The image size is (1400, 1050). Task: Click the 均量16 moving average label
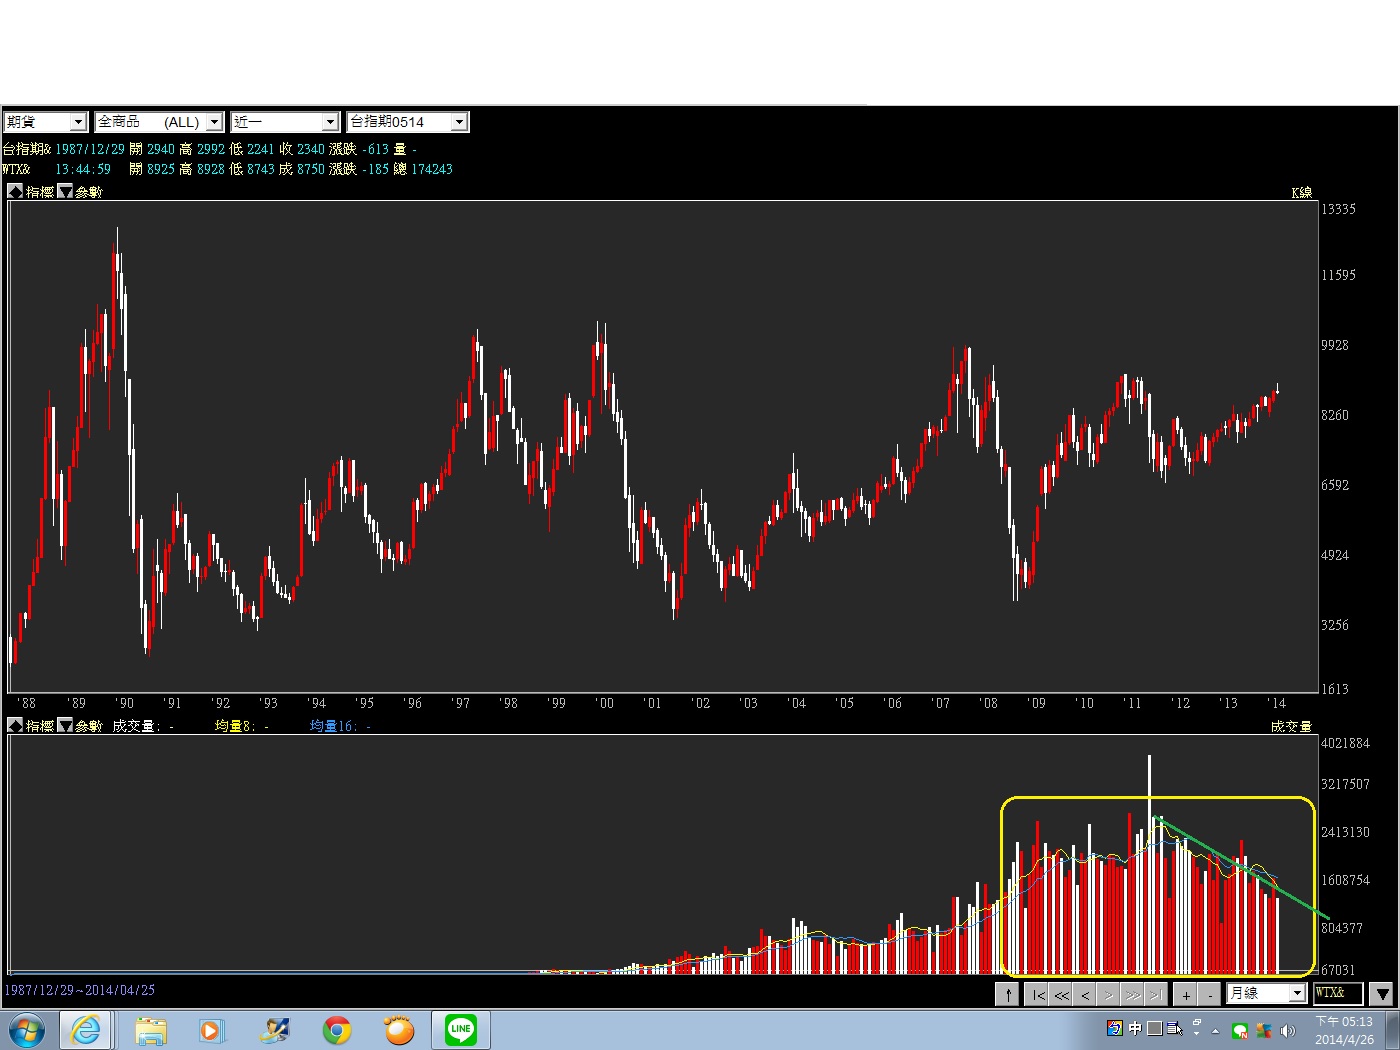coord(331,726)
